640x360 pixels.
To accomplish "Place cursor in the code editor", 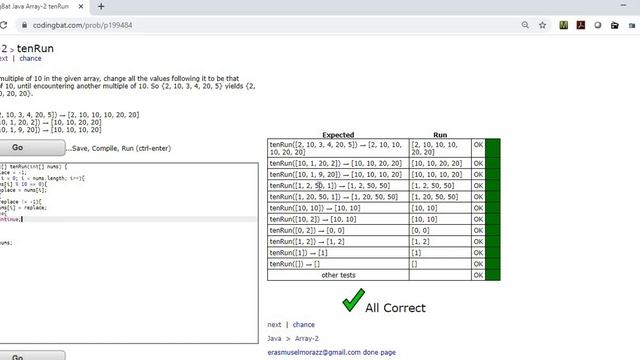I will click(x=129, y=253).
